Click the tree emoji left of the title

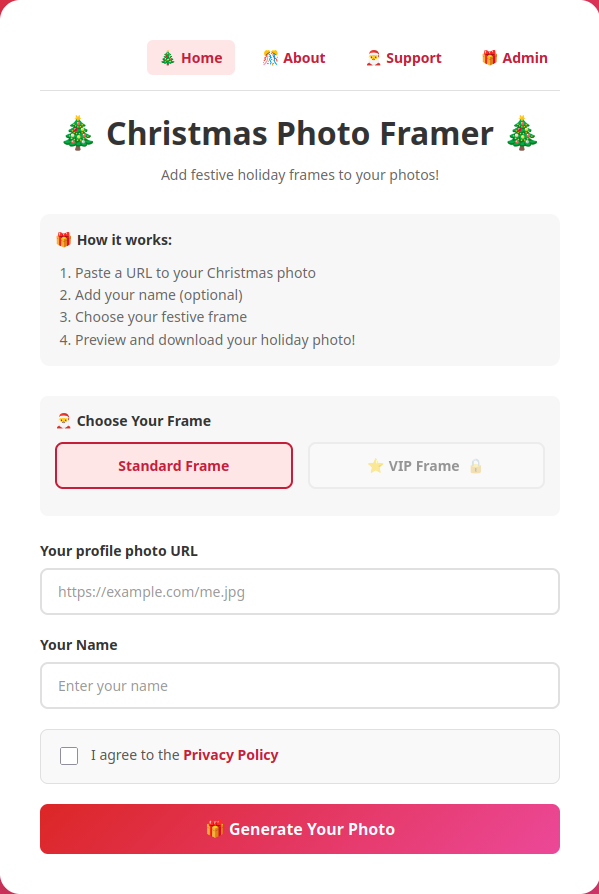click(x=78, y=133)
